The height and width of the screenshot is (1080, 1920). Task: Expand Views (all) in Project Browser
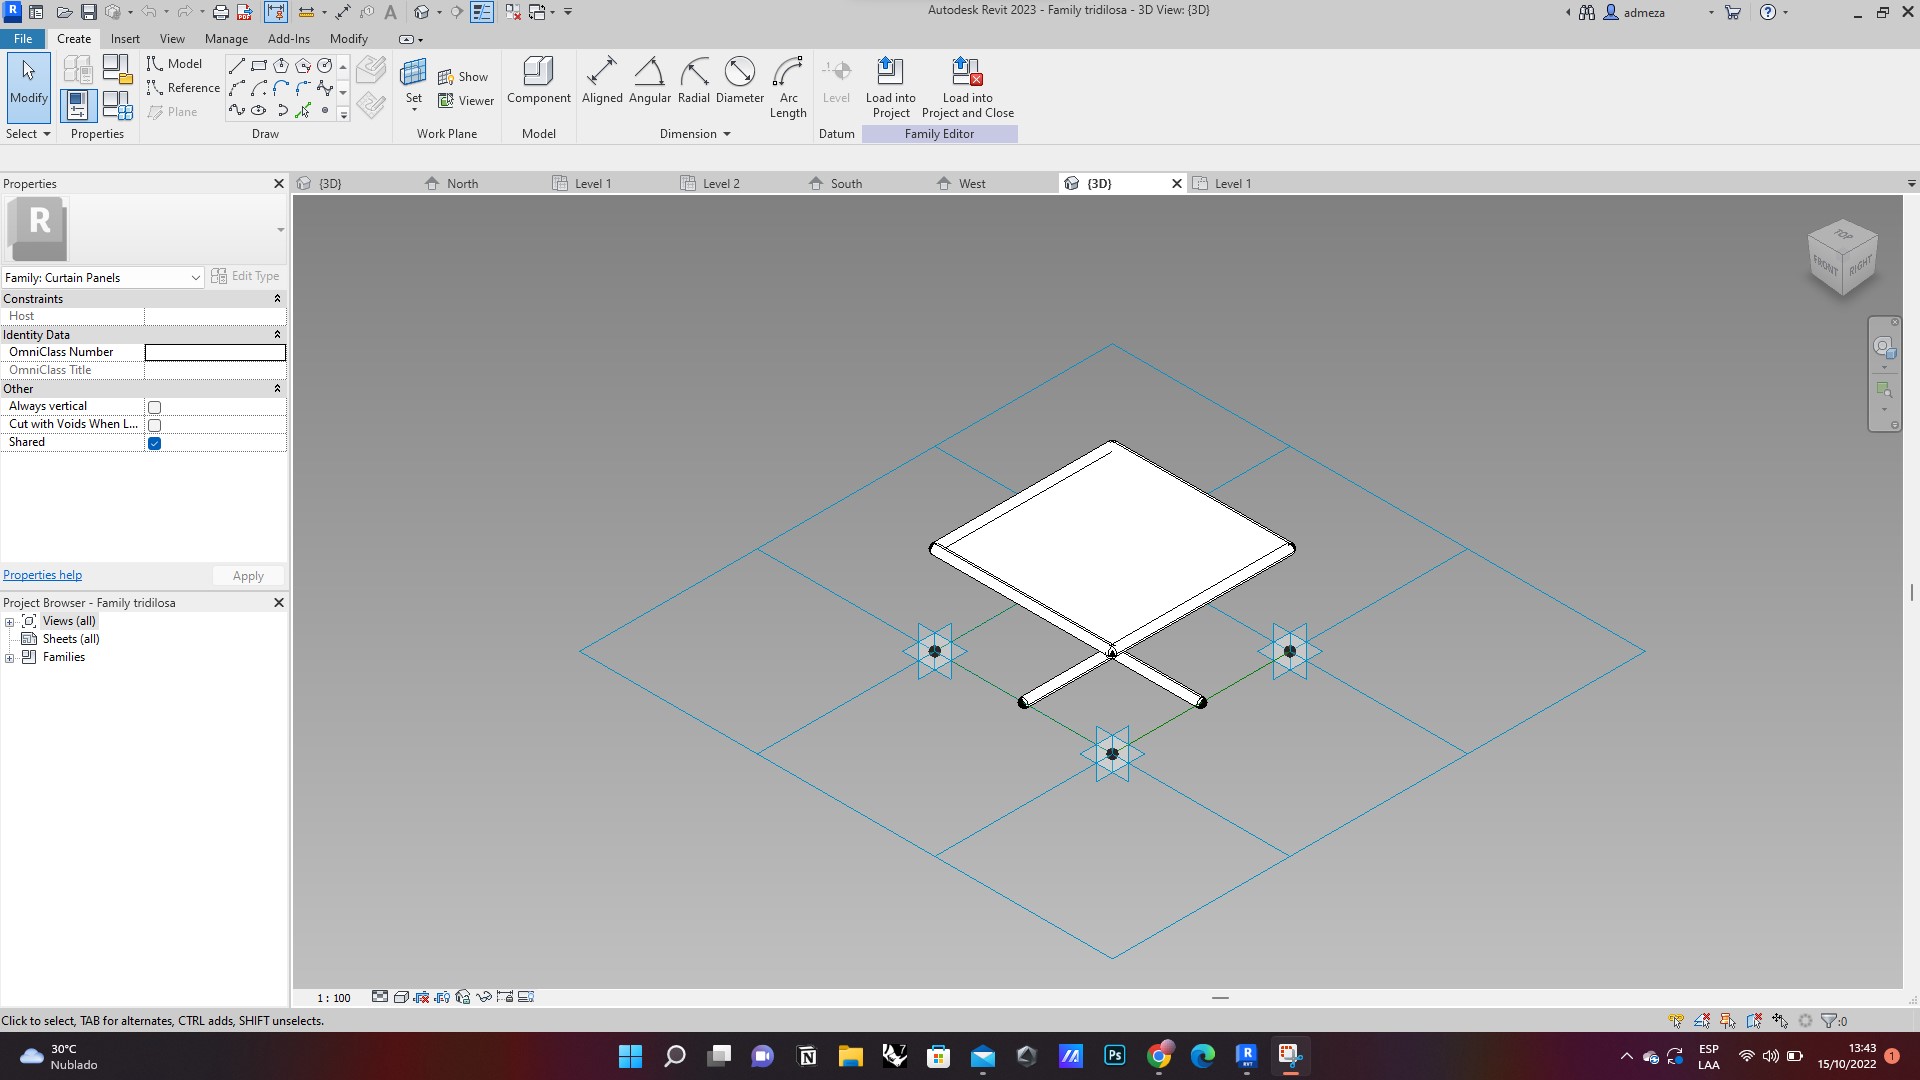coord(10,621)
